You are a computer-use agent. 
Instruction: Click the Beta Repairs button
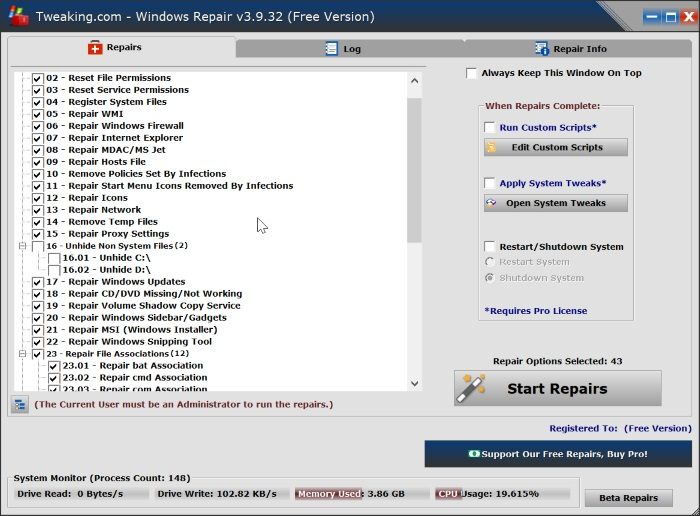click(x=629, y=498)
